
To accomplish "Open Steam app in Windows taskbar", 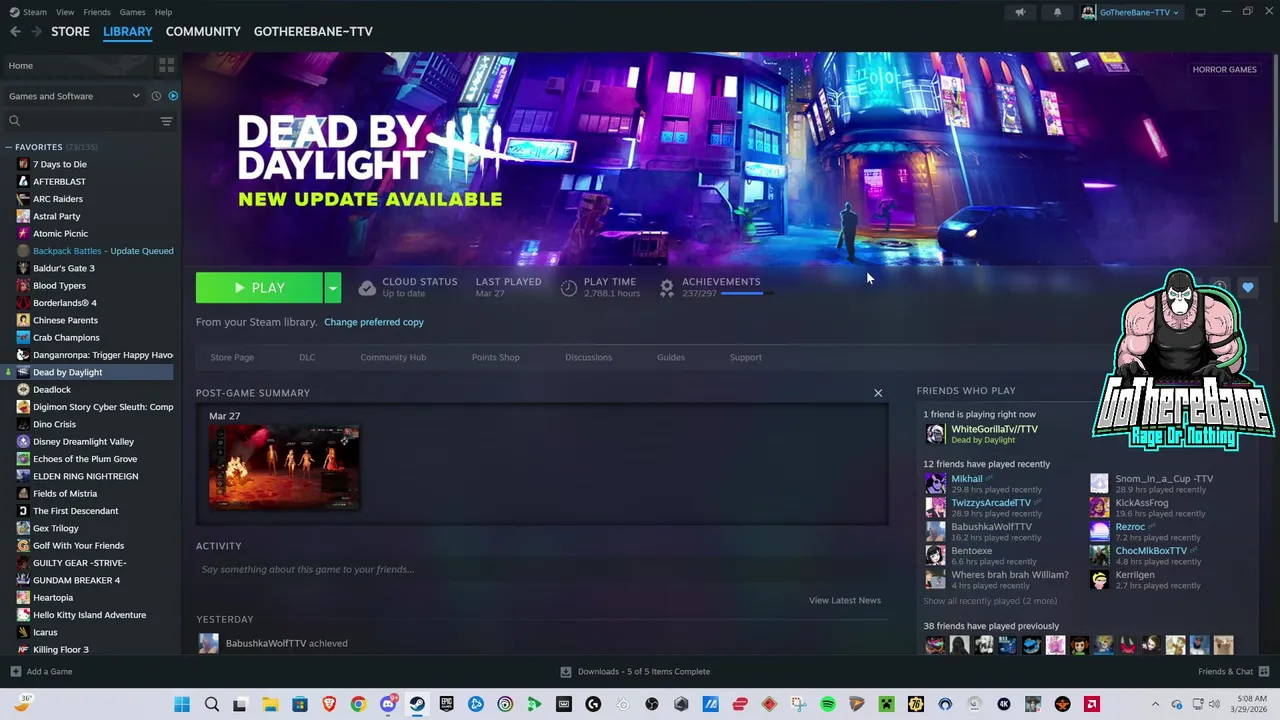I will [417, 704].
